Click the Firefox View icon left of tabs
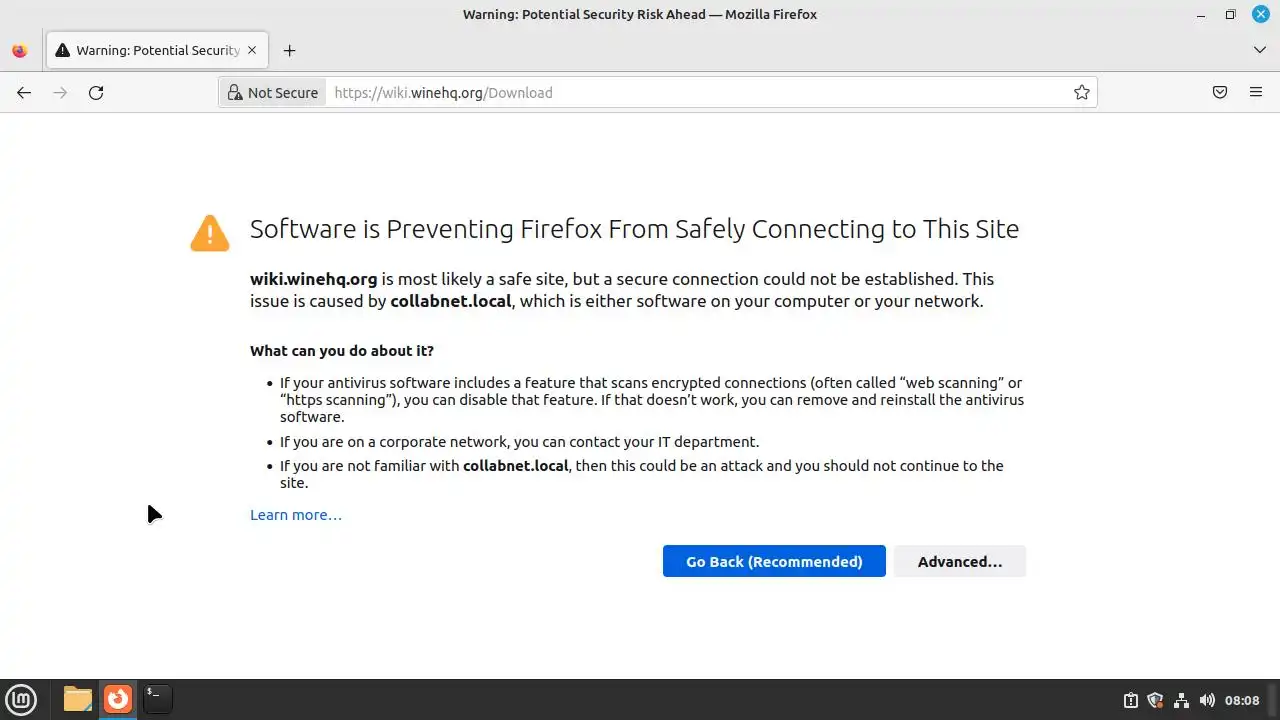Viewport: 1280px width, 720px height. click(20, 51)
